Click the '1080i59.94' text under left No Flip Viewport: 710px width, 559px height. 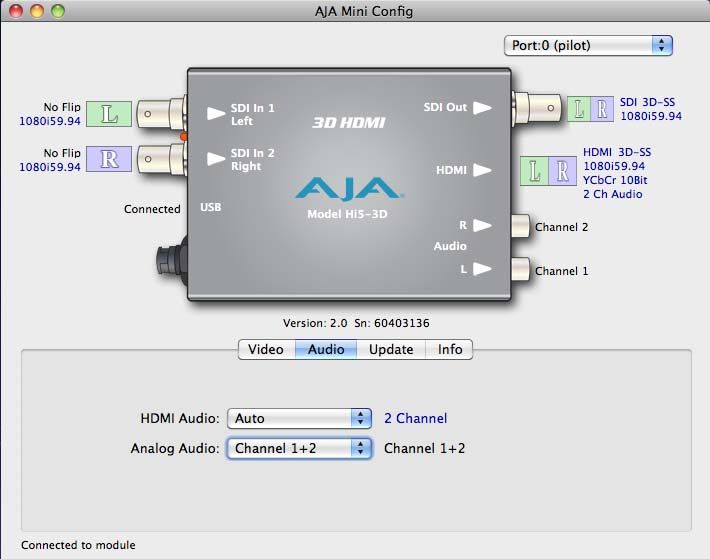[50, 121]
